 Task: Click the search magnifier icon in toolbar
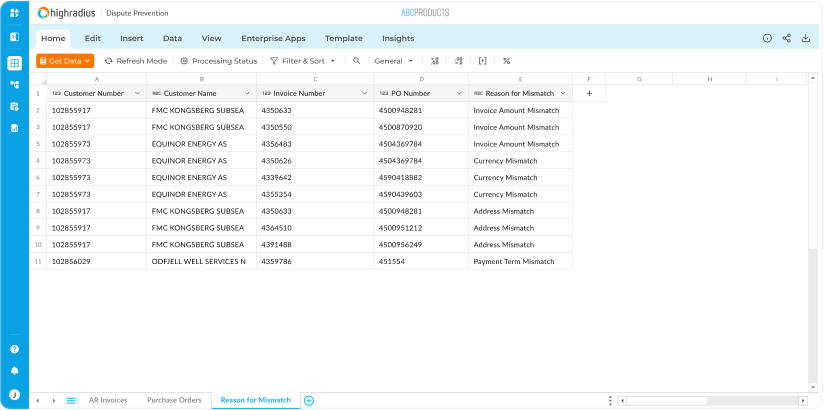356,61
